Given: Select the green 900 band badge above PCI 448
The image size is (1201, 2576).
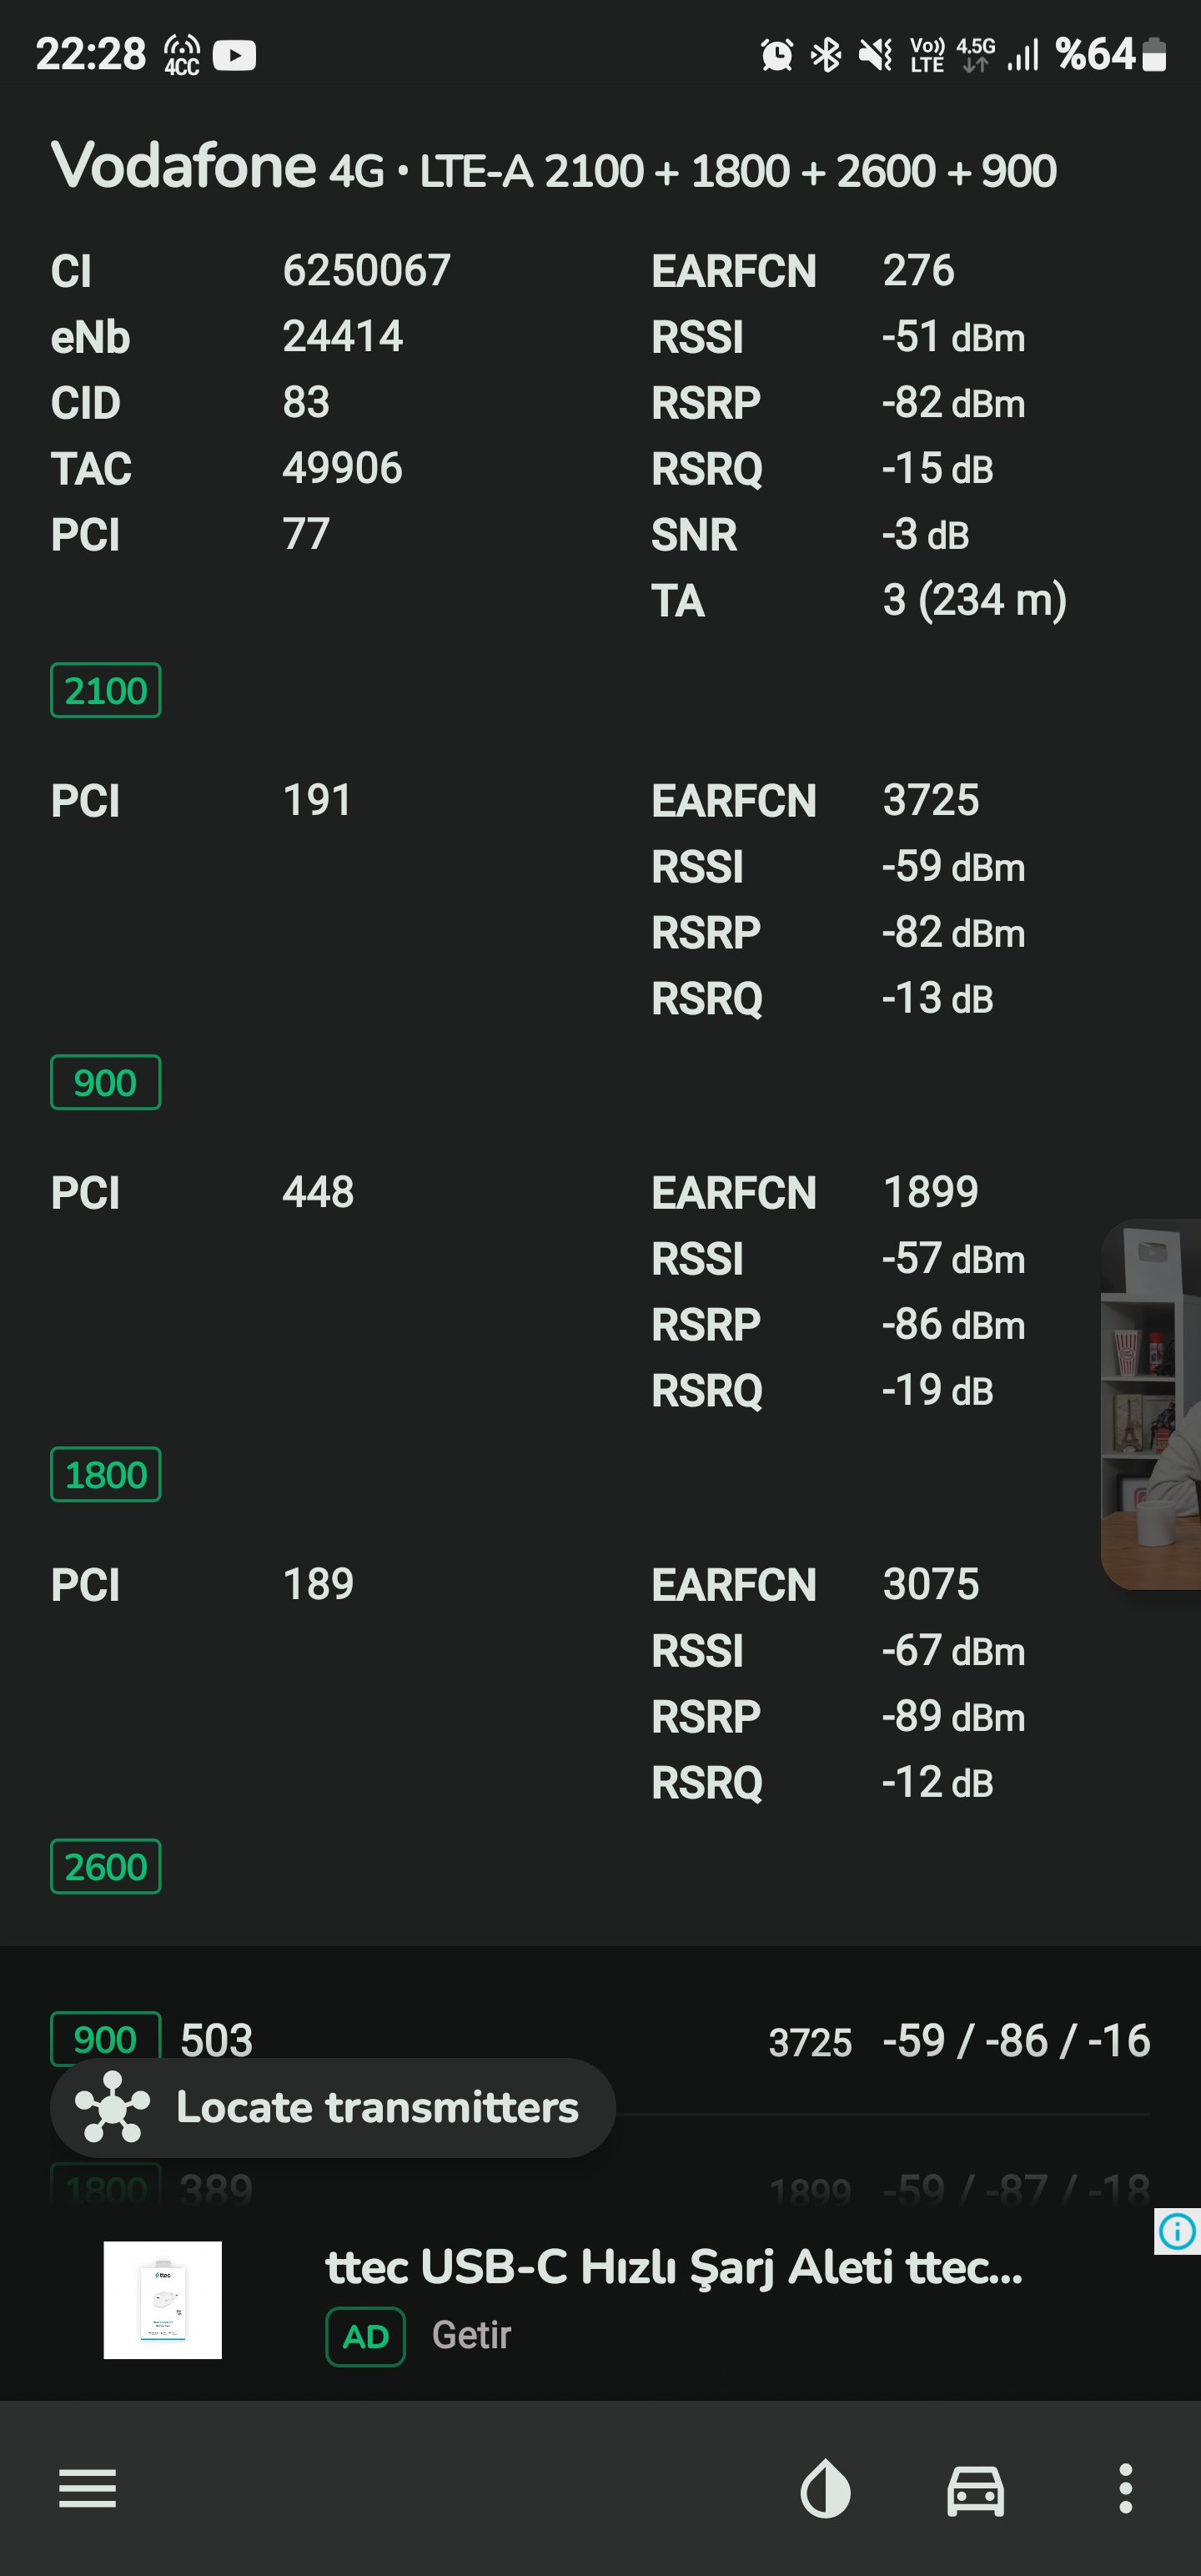Looking at the screenshot, I should point(106,1082).
